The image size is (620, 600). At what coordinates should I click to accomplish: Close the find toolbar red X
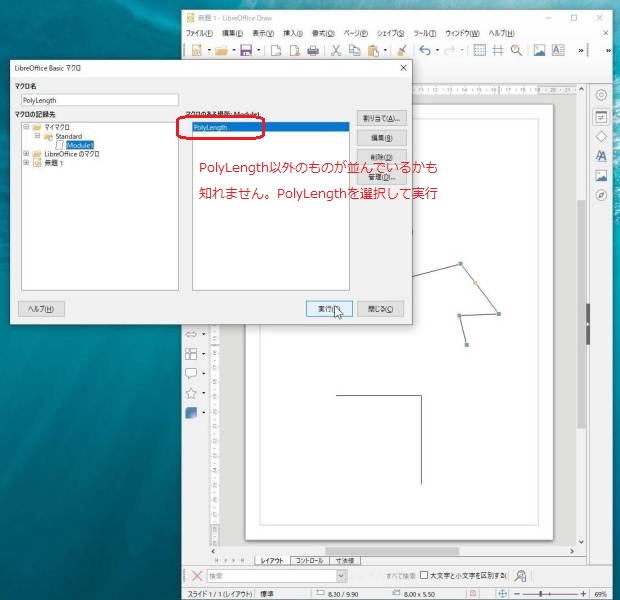tap(197, 575)
